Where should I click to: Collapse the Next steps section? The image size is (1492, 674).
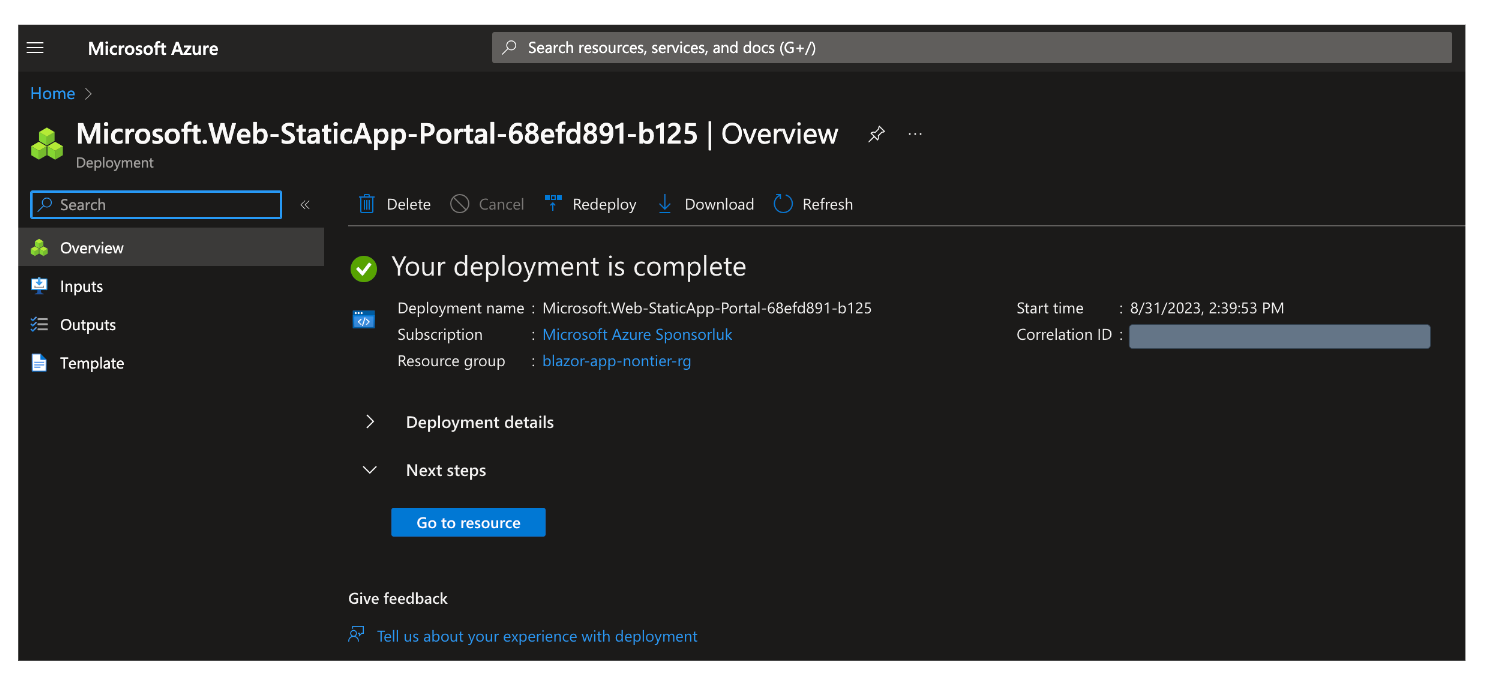click(369, 469)
